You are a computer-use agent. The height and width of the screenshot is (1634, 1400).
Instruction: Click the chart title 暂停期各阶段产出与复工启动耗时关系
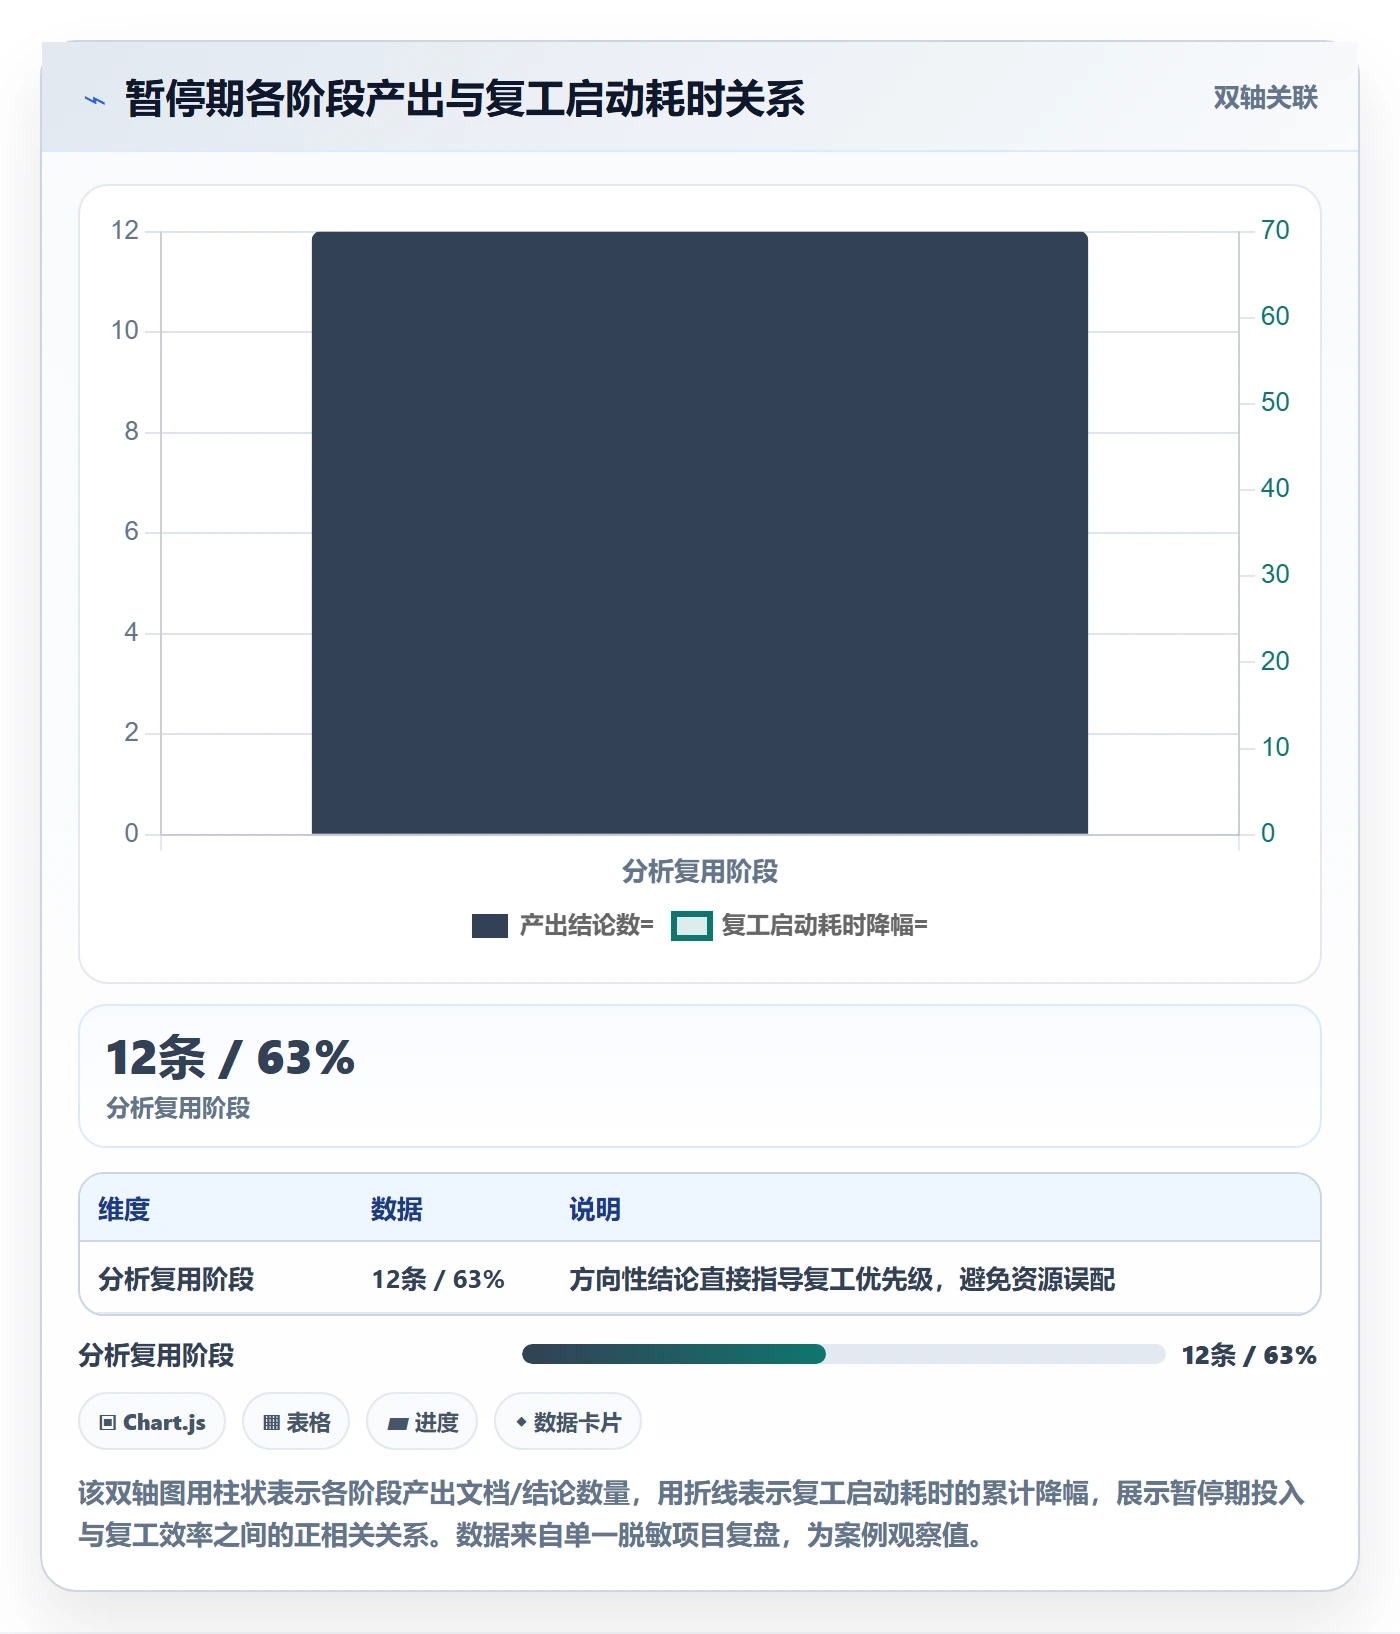(465, 99)
